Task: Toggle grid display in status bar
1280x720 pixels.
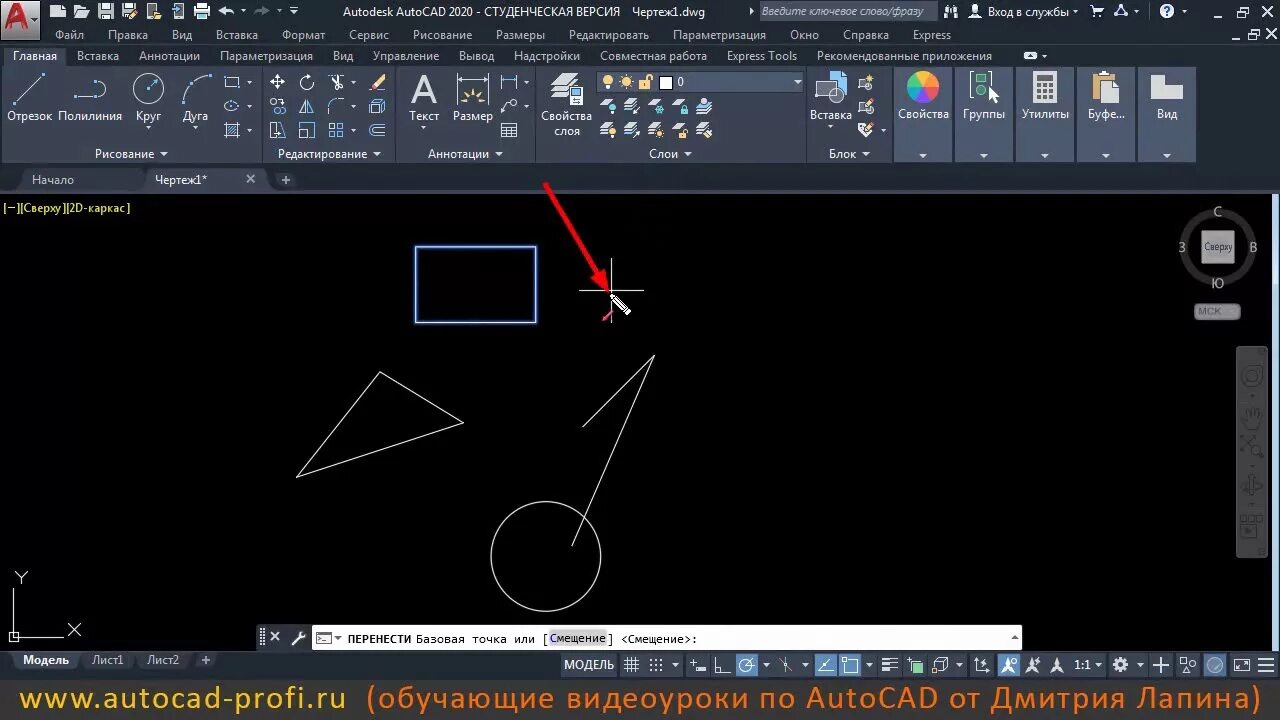Action: pyautogui.click(x=631, y=665)
